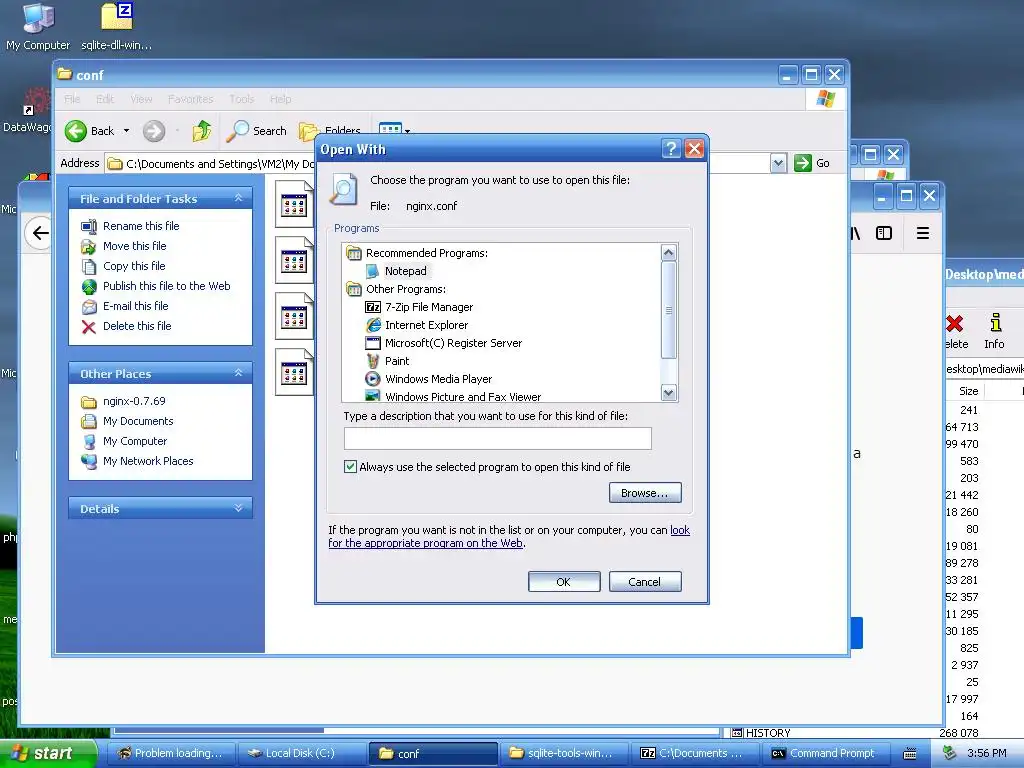Image resolution: width=1024 pixels, height=768 pixels.
Task: Toggle Always use the selected program checkbox
Action: click(350, 466)
